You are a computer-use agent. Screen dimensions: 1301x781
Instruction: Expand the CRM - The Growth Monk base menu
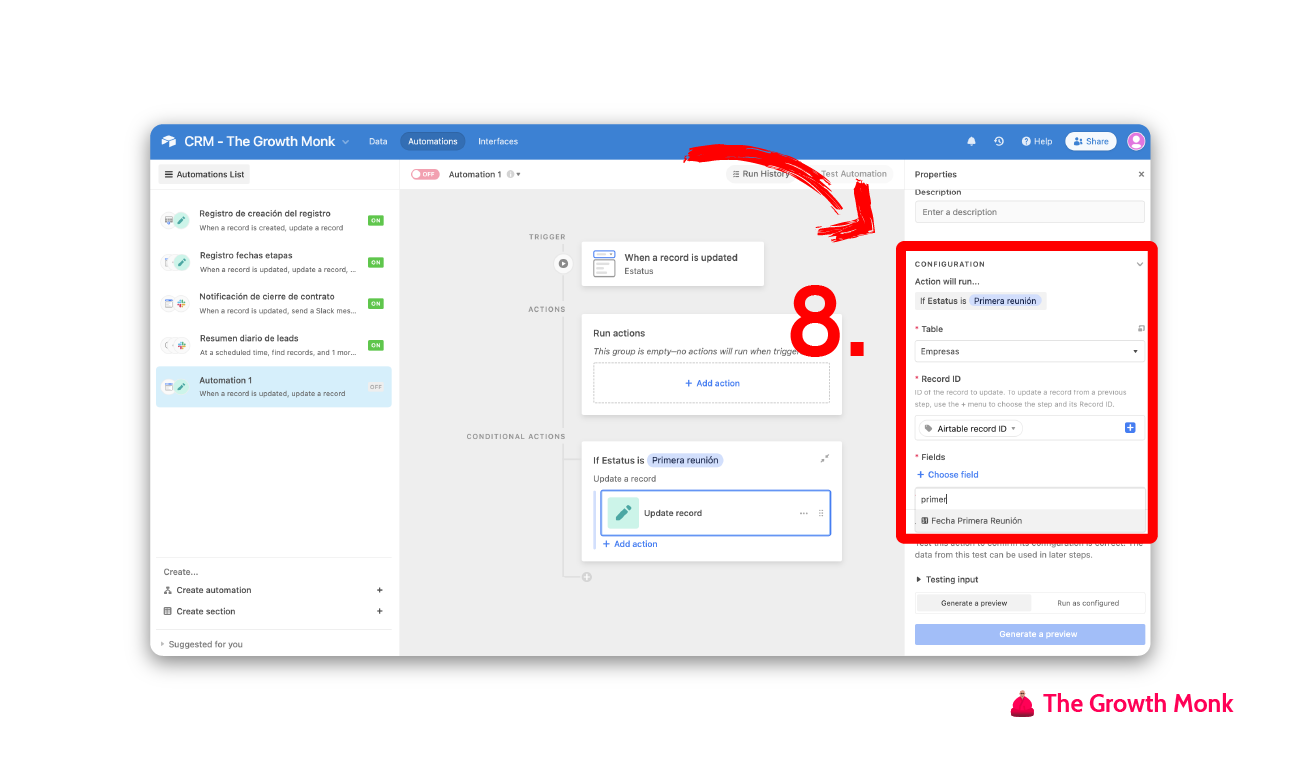346,142
